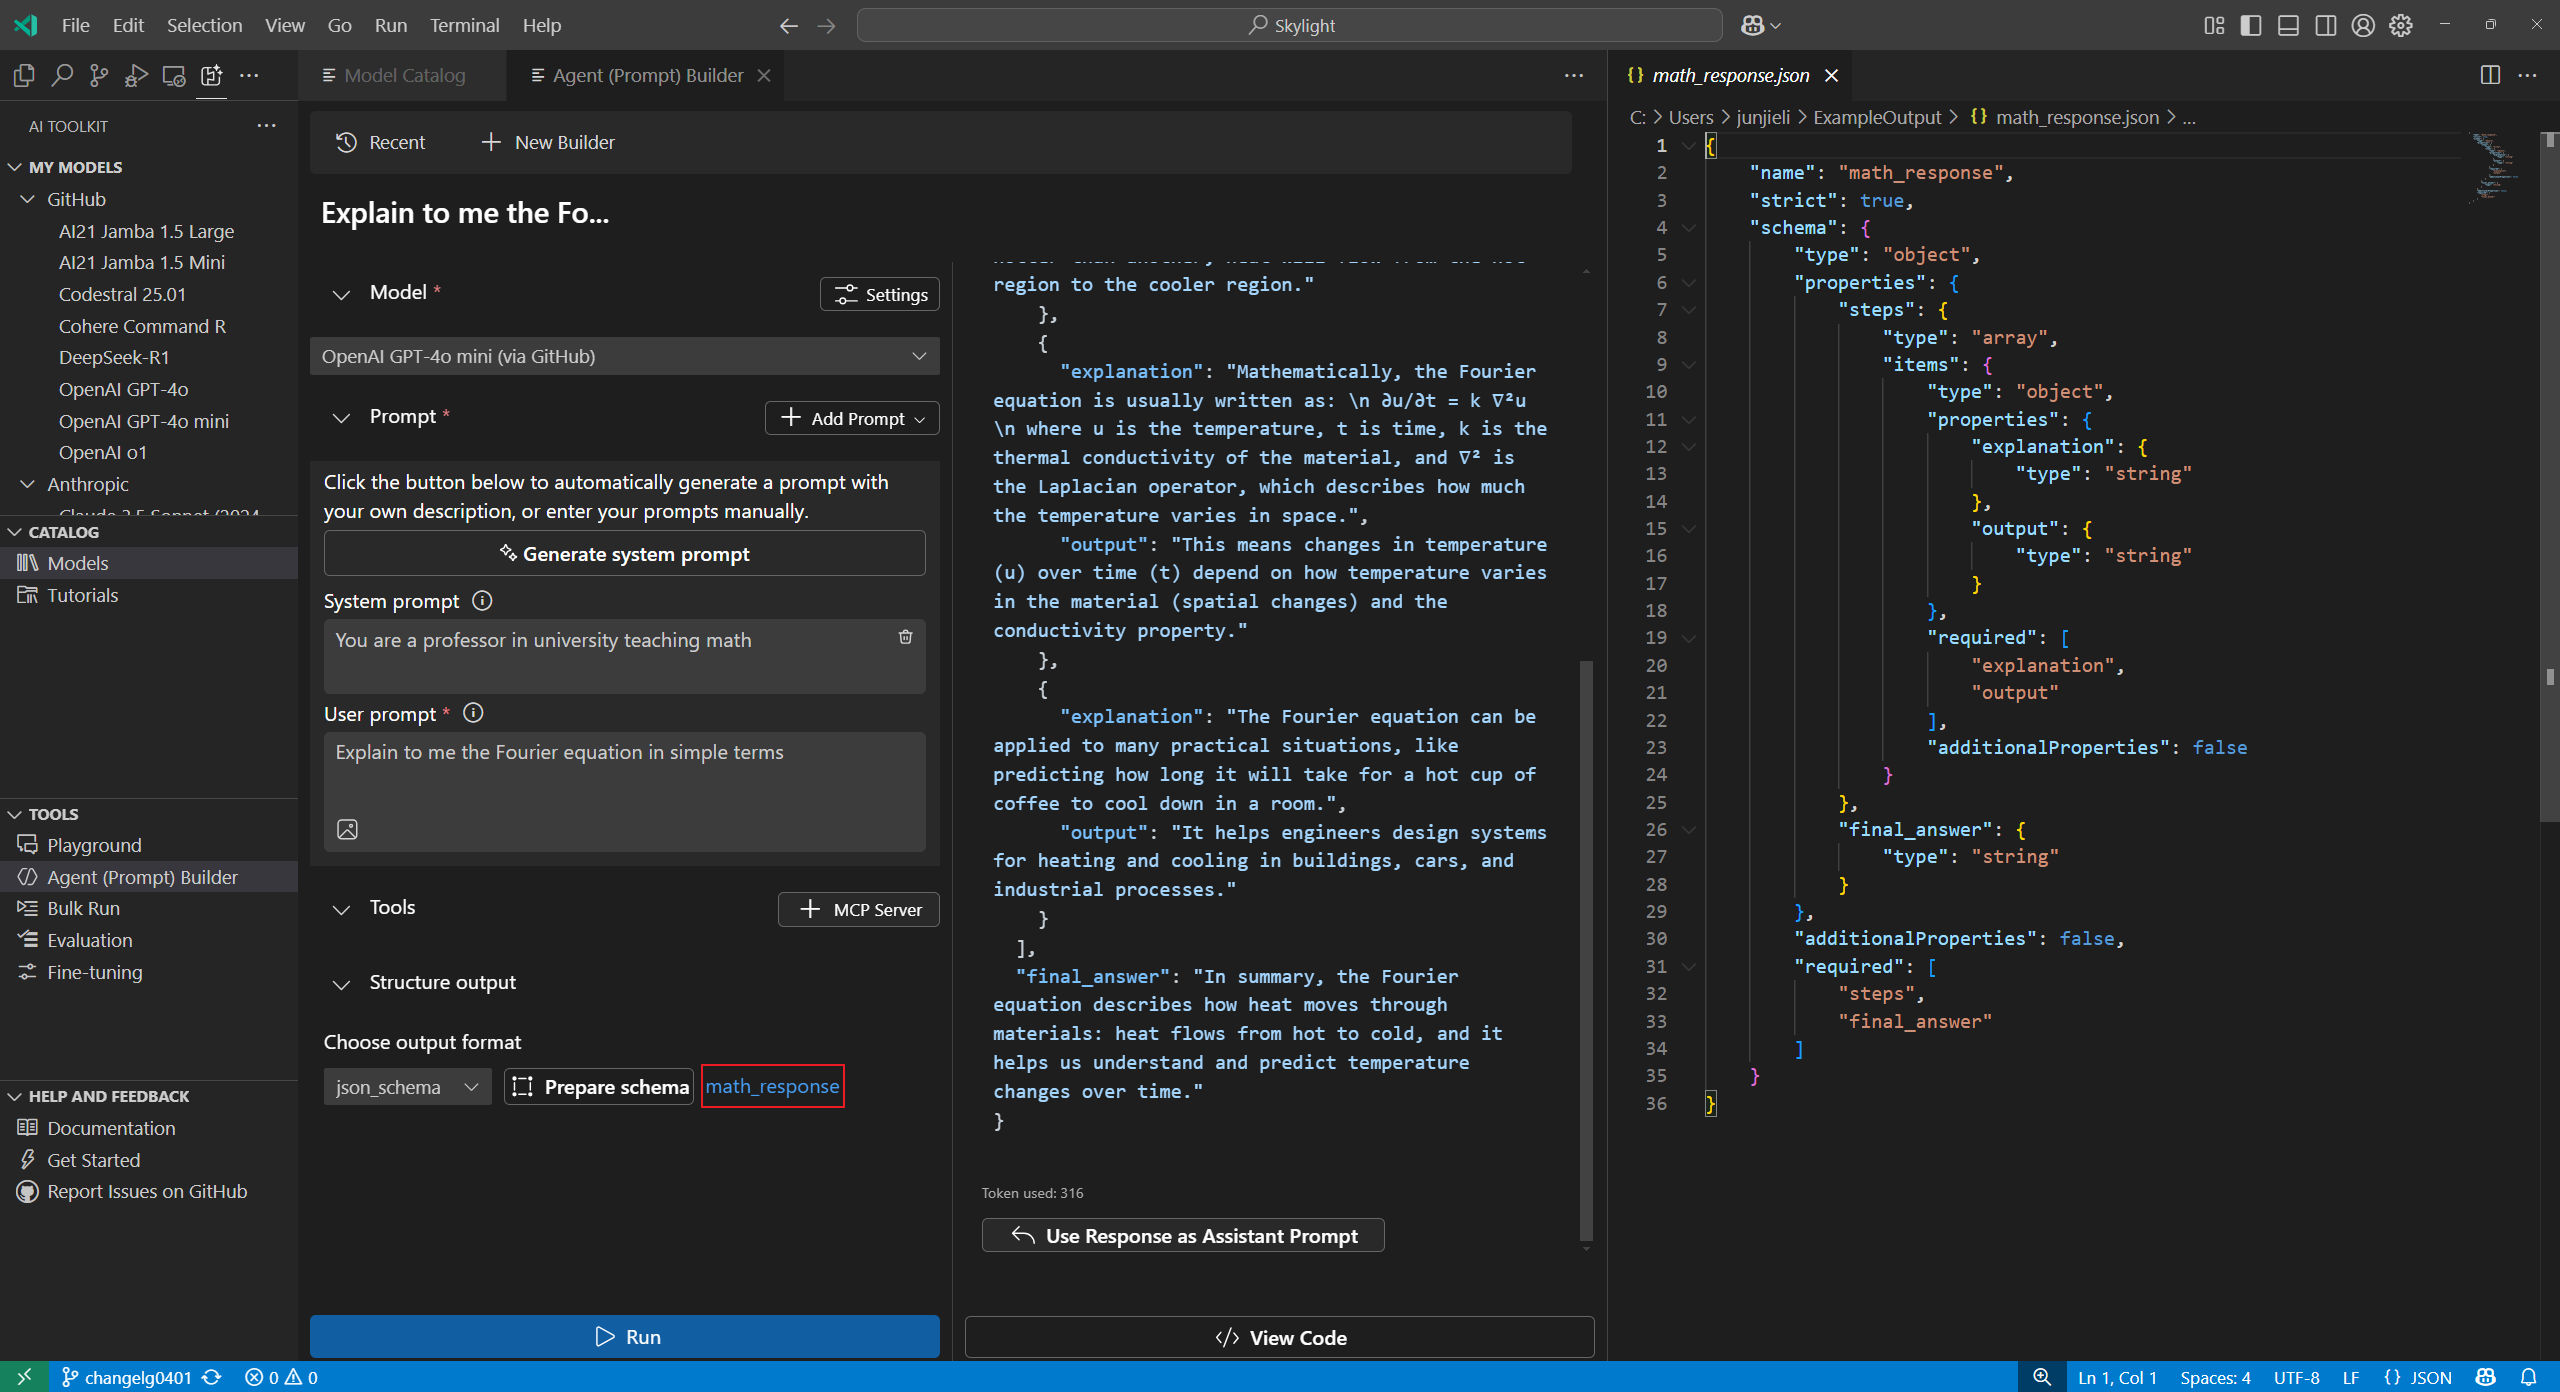The width and height of the screenshot is (2560, 1392).
Task: Open the json_schema output format dropdown
Action: pos(407,1087)
